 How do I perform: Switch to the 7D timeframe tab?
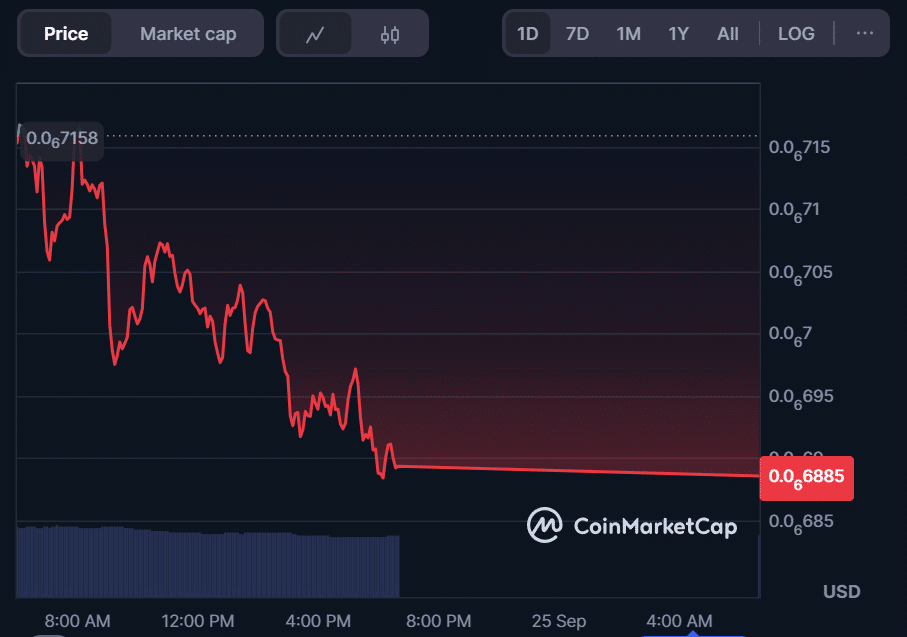(577, 33)
